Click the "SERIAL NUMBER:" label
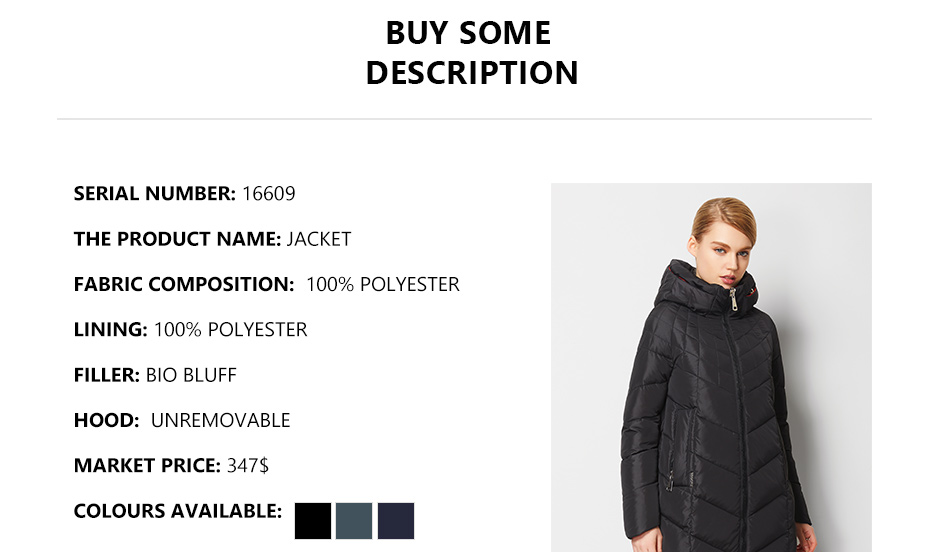 [x=154, y=194]
